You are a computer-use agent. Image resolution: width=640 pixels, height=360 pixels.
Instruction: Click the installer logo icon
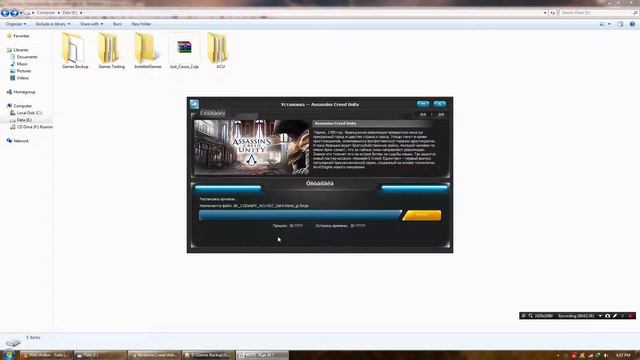pos(194,104)
